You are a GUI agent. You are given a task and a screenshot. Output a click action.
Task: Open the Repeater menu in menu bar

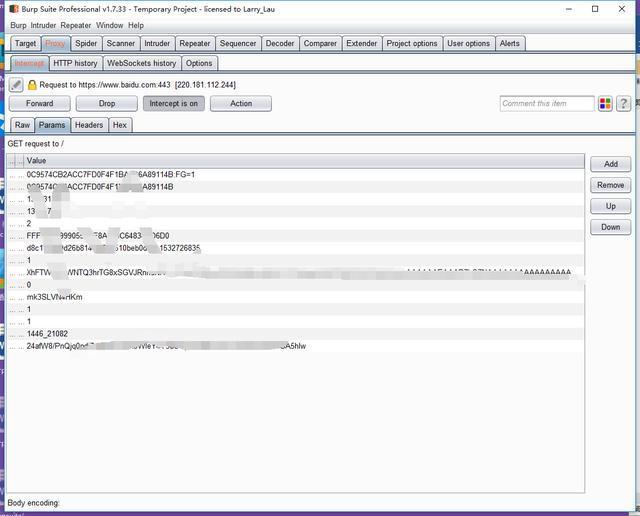coord(76,25)
